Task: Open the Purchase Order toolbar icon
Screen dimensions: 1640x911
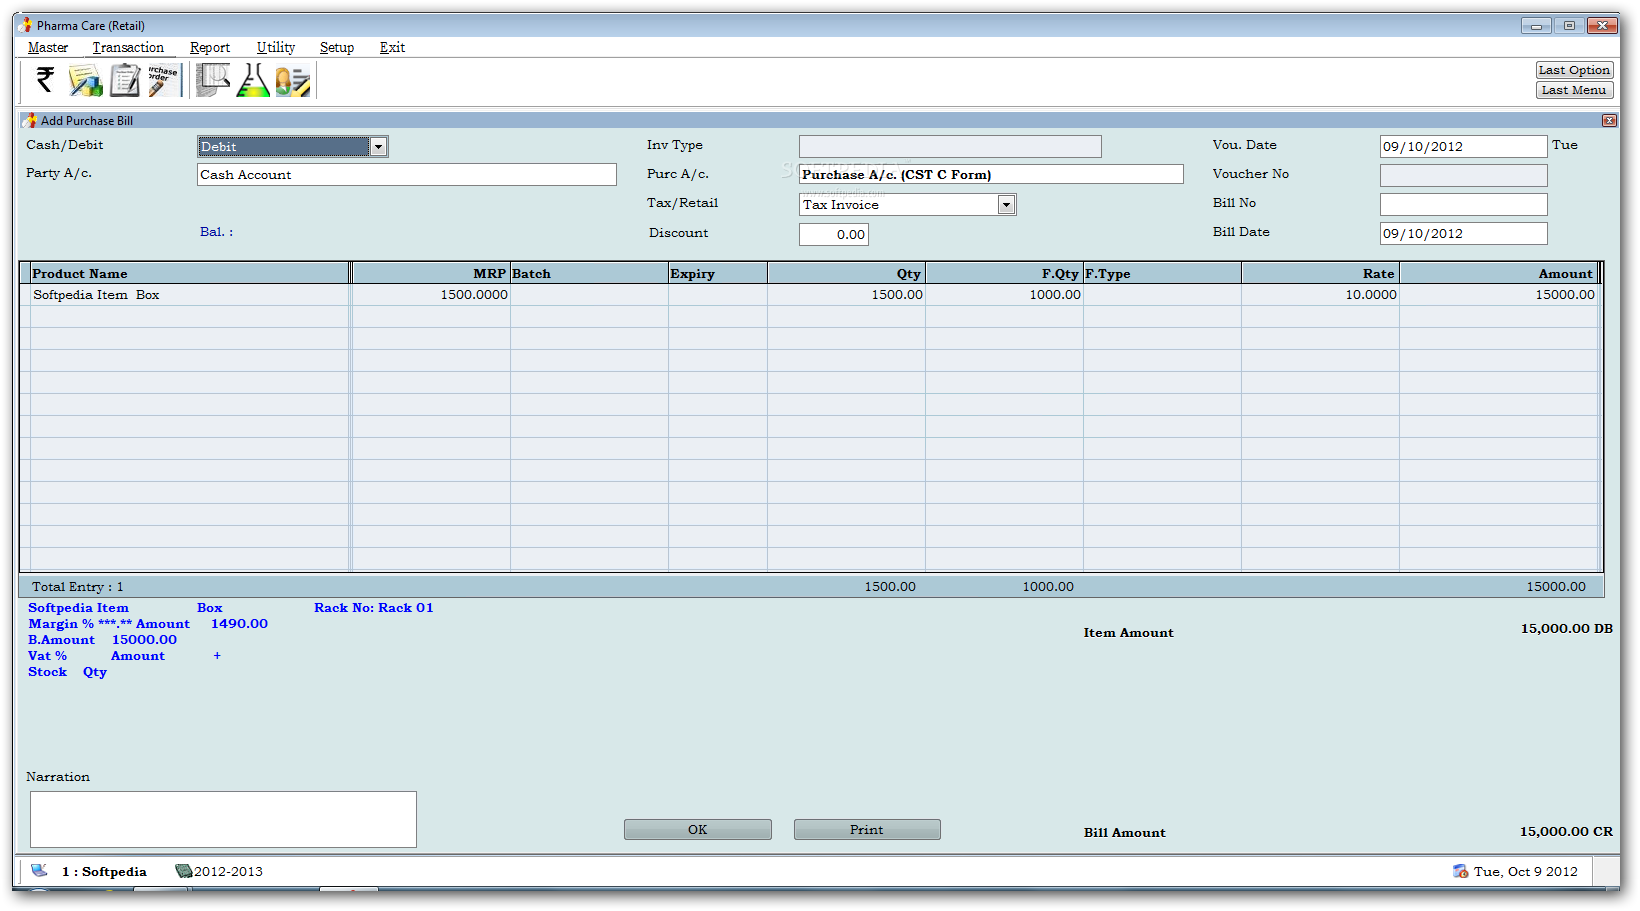Action: click(x=163, y=80)
